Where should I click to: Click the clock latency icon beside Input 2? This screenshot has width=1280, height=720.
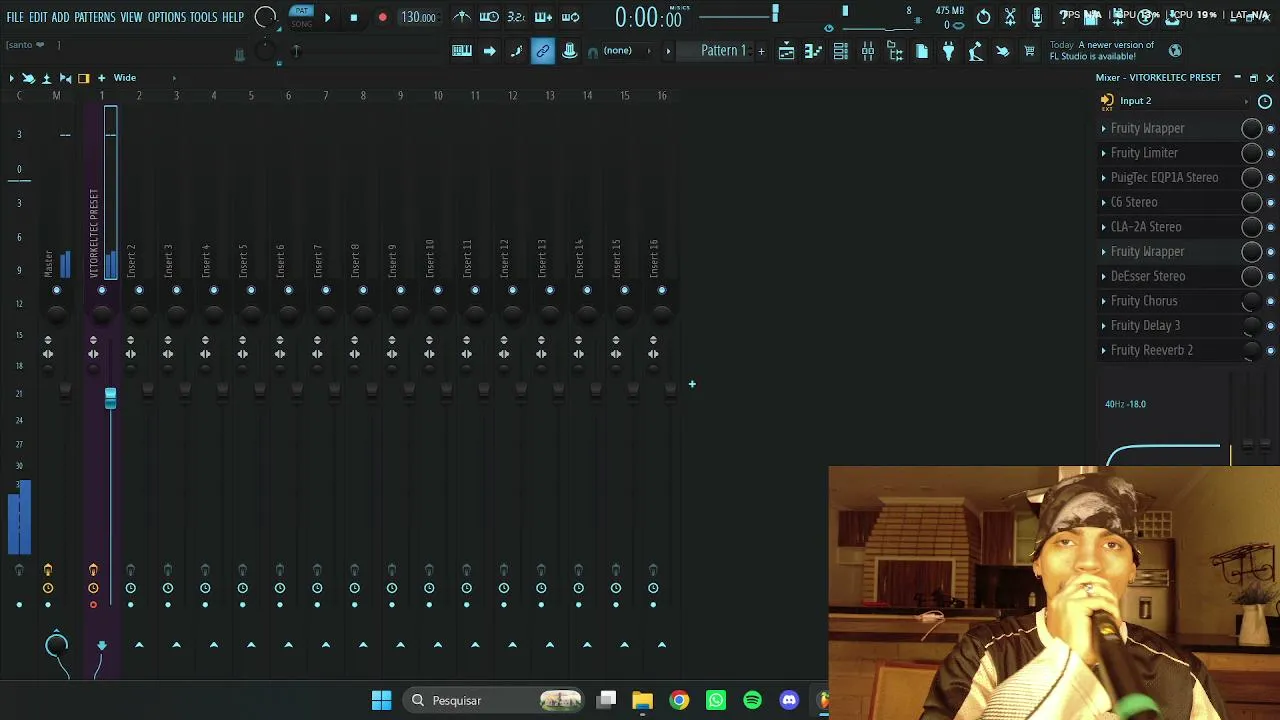tap(1265, 101)
